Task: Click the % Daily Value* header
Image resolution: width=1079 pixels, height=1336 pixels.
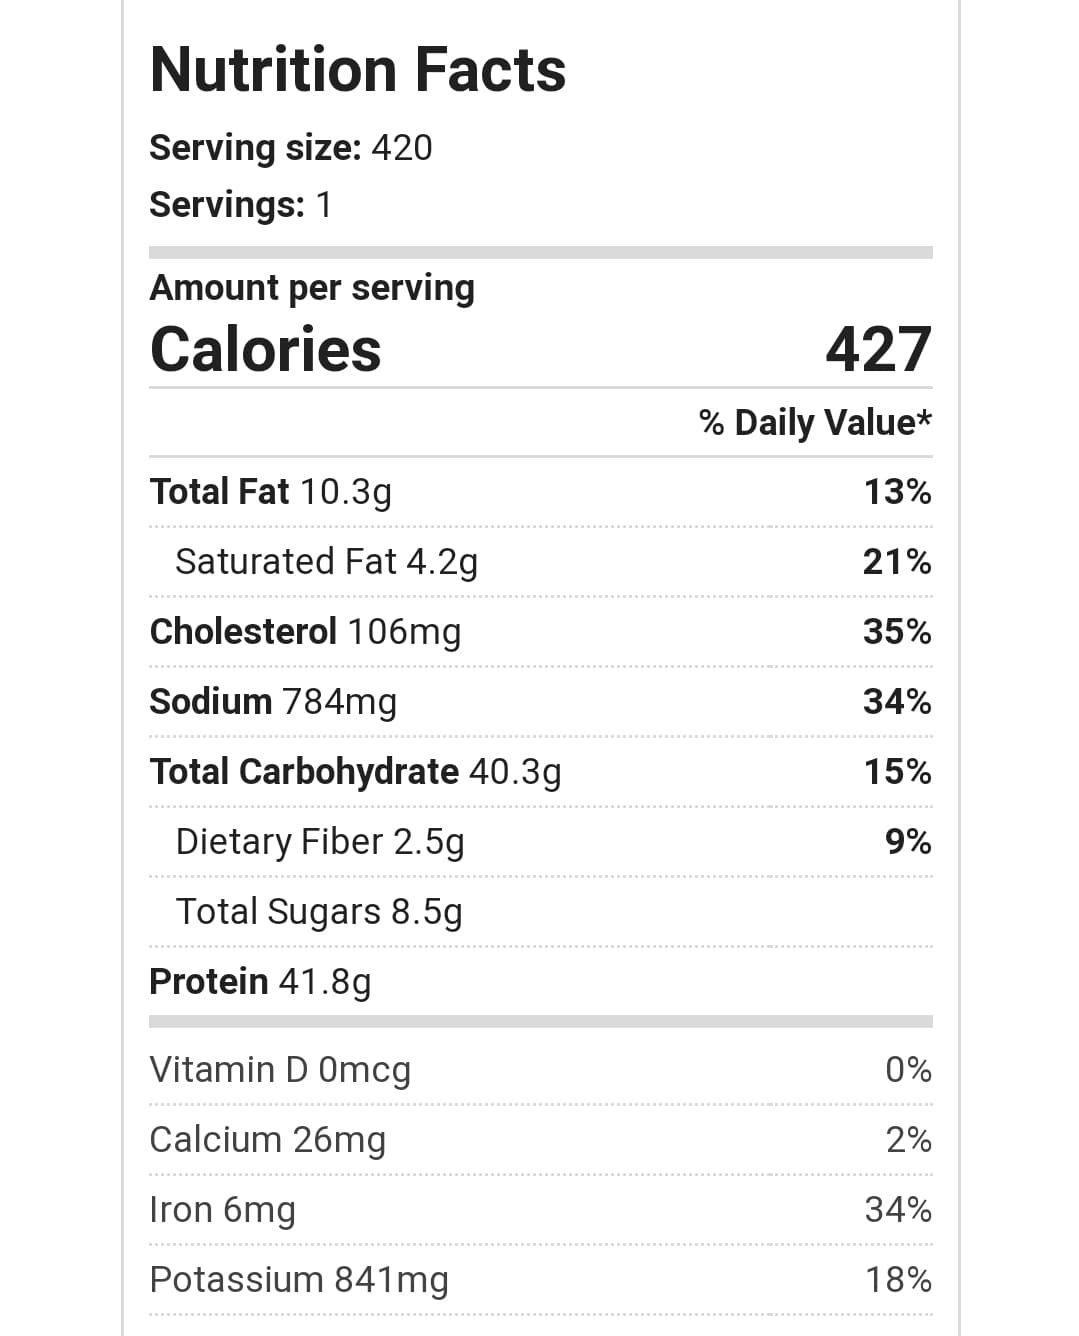Action: [815, 423]
